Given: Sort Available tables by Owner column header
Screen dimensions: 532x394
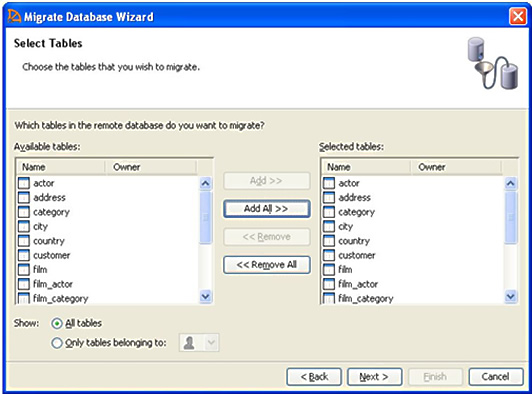Looking at the screenshot, I should coord(151,167).
